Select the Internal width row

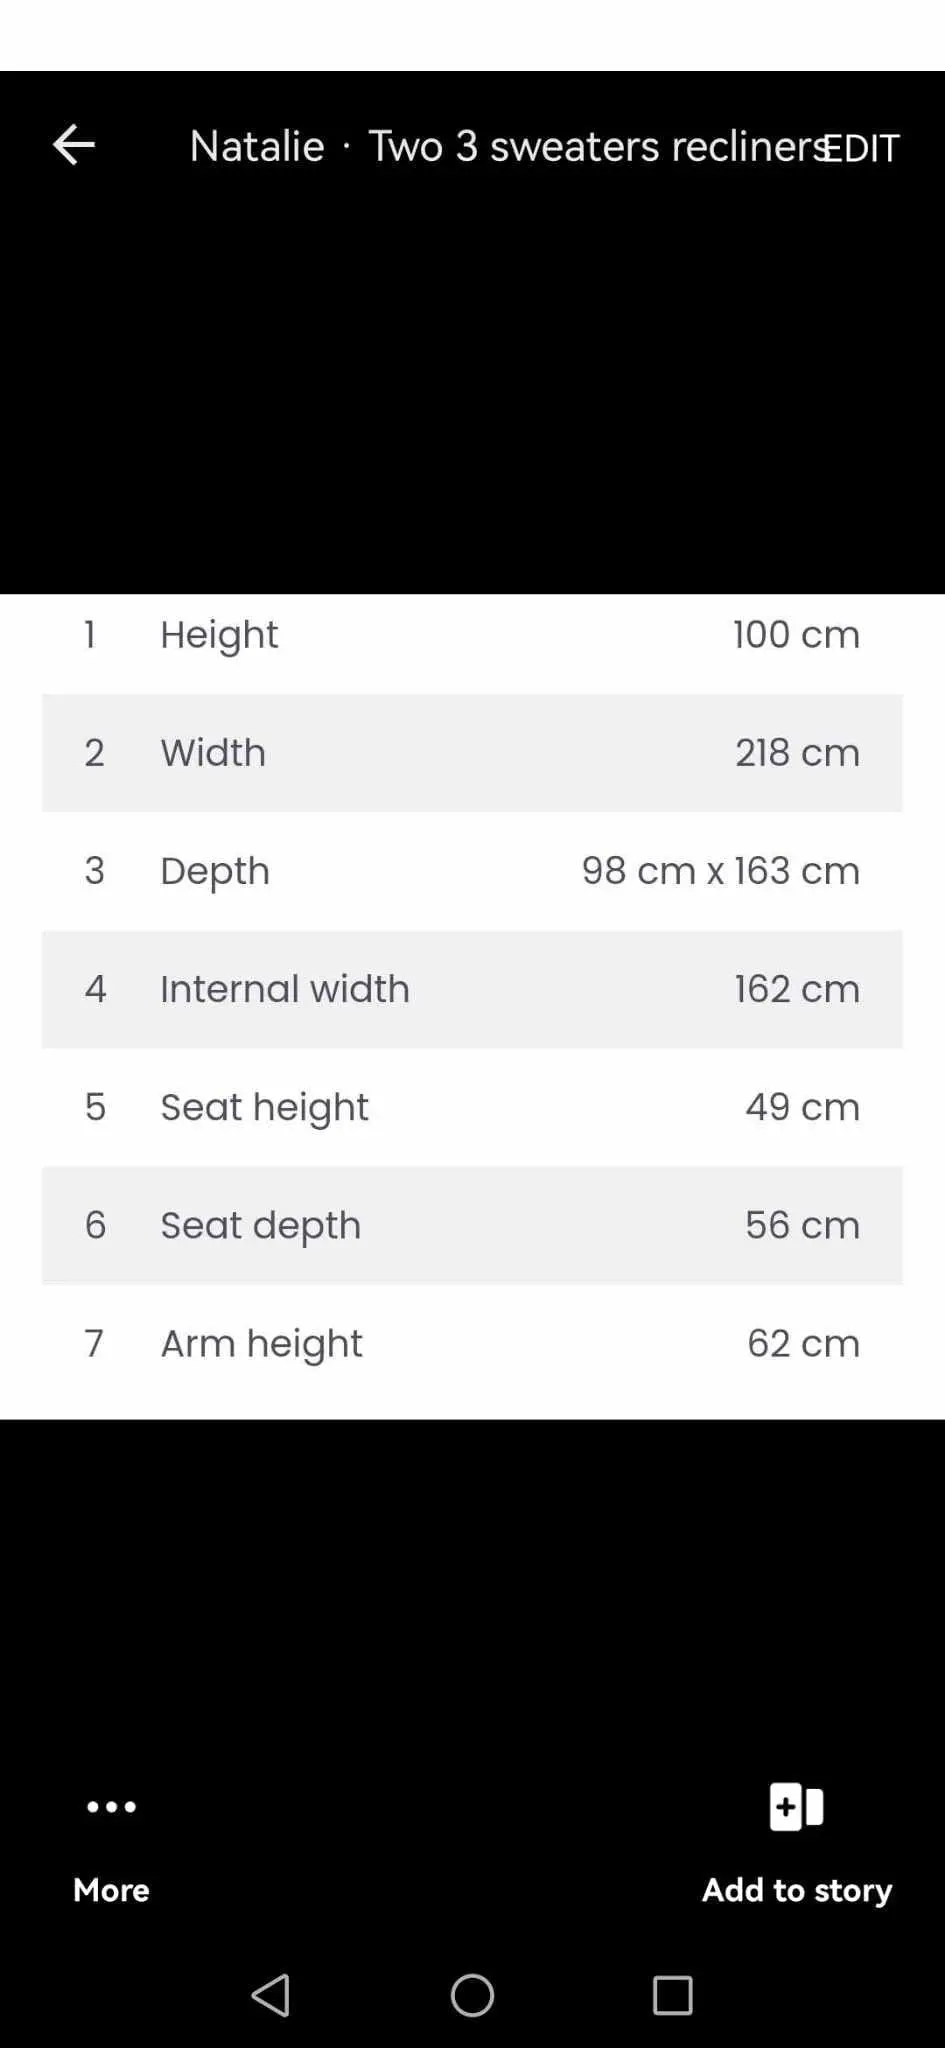[x=472, y=989]
